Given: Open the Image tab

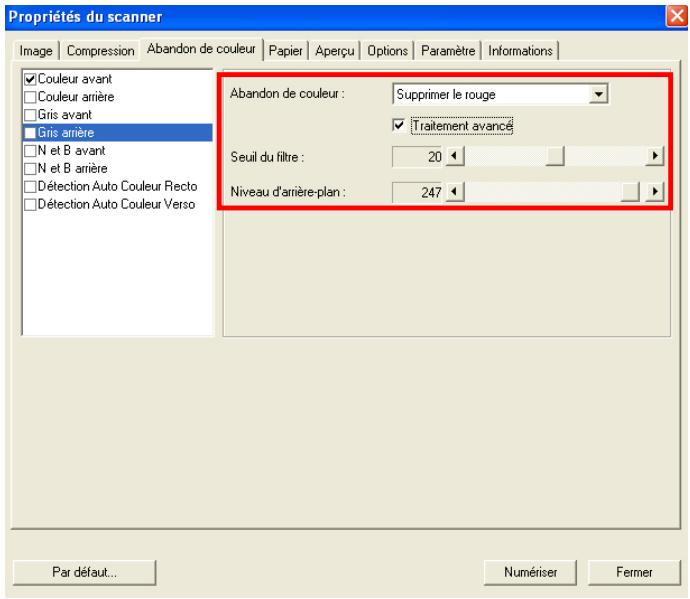Looking at the screenshot, I should click(33, 50).
